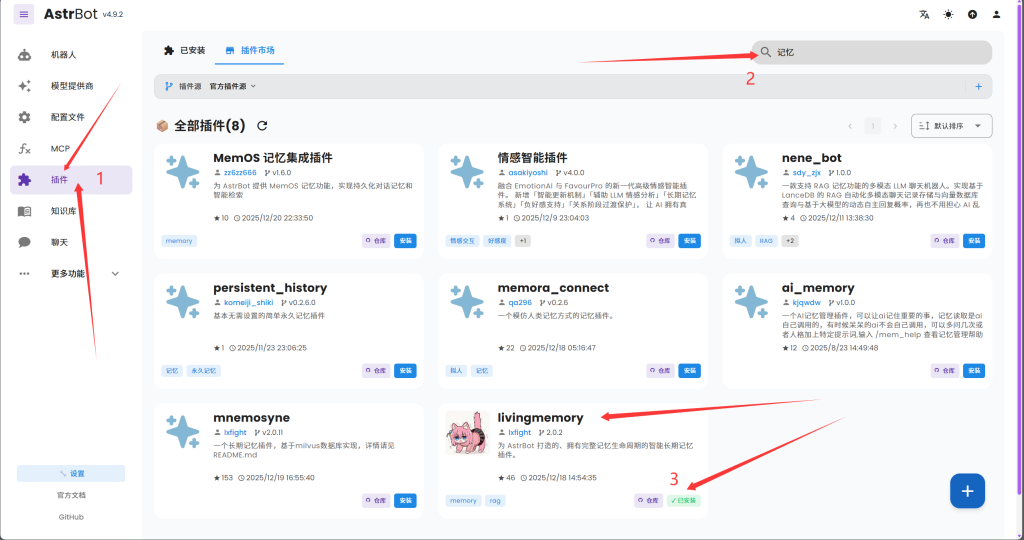Expand the 官方插件源 source dropdown
Viewport: 1024px width, 540px height.
pos(232,87)
